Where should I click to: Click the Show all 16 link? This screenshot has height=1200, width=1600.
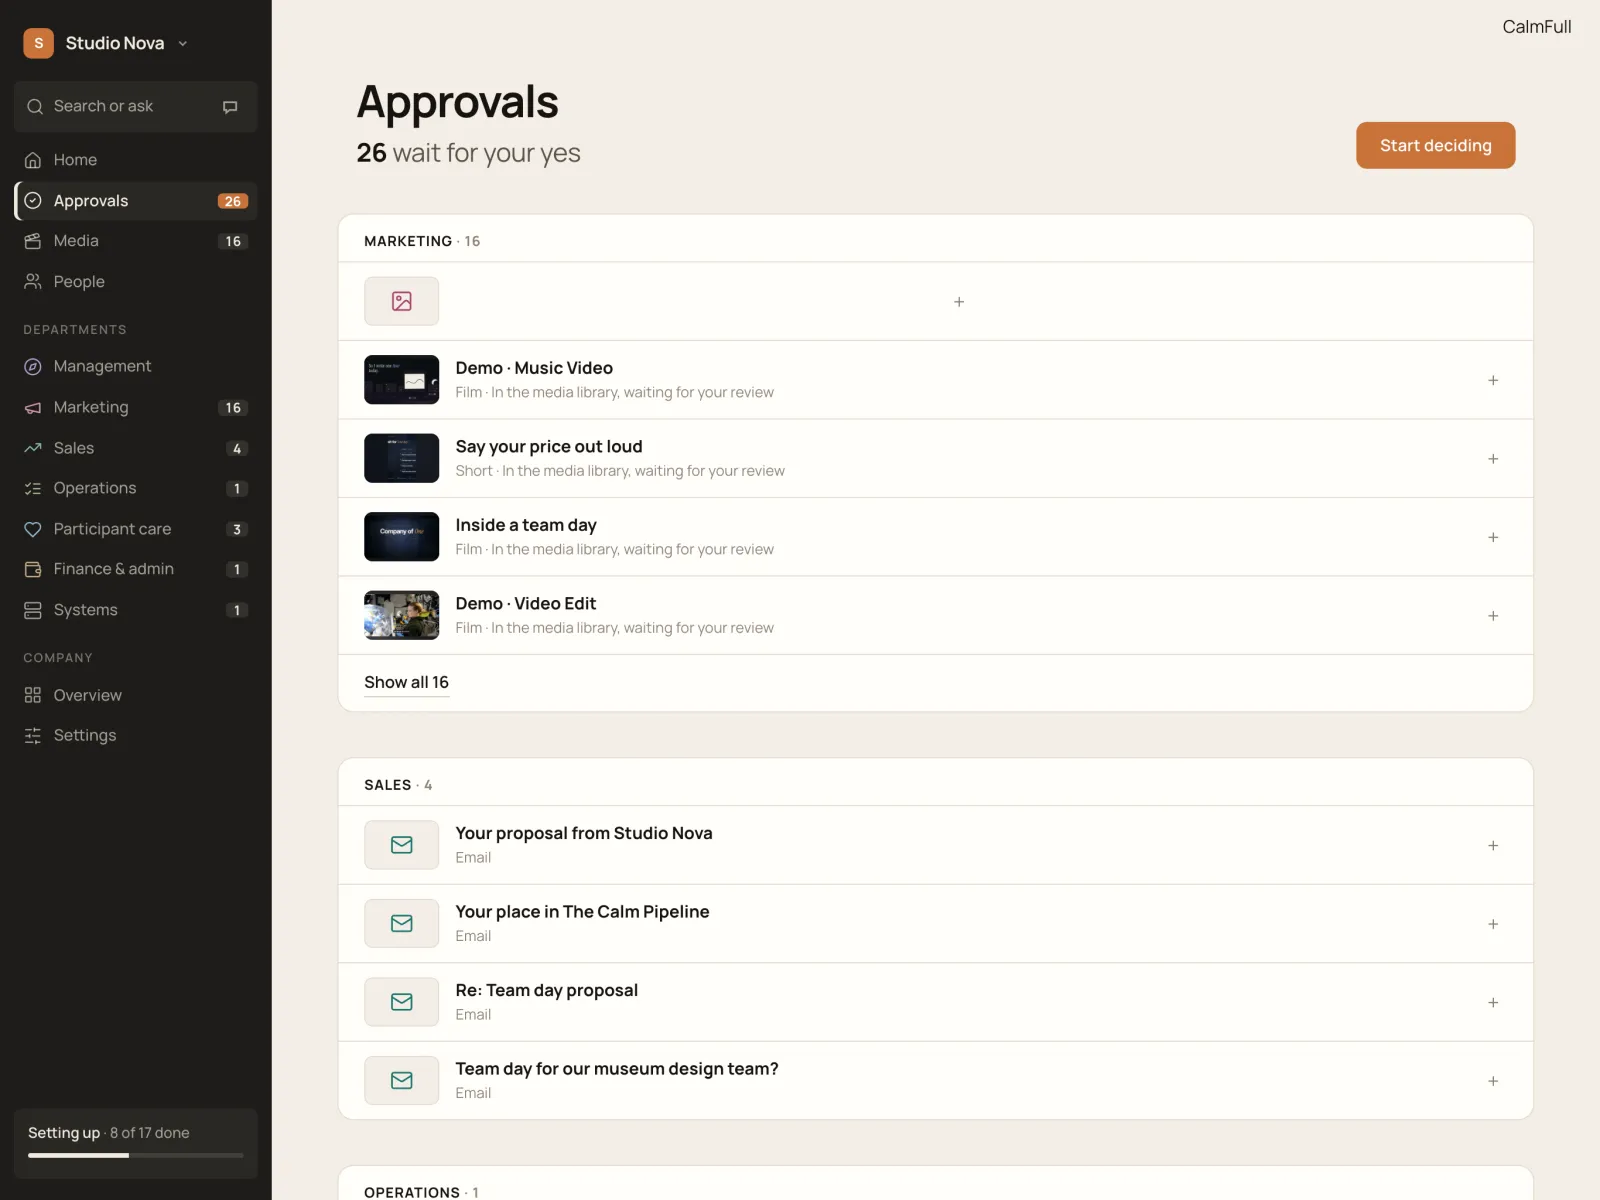point(406,683)
